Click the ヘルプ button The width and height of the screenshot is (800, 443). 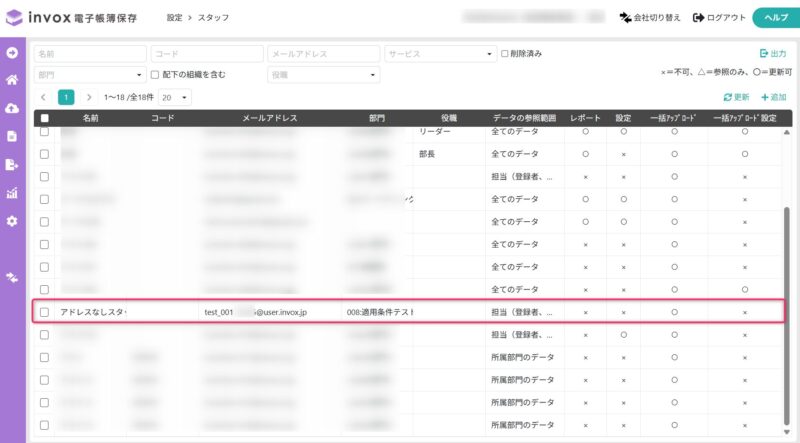tap(776, 18)
